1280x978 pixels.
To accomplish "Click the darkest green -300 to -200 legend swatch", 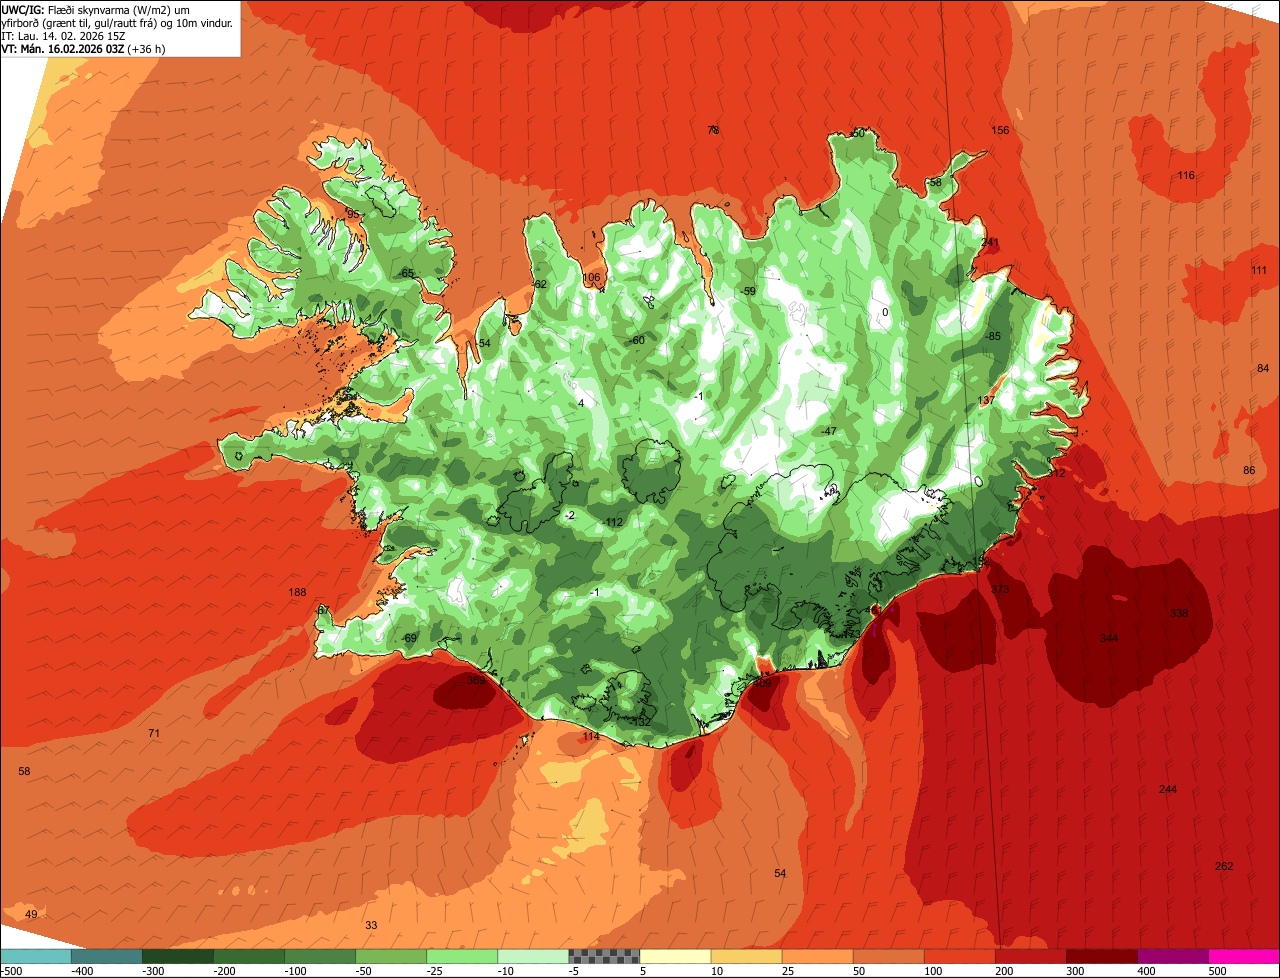I will pos(178,956).
